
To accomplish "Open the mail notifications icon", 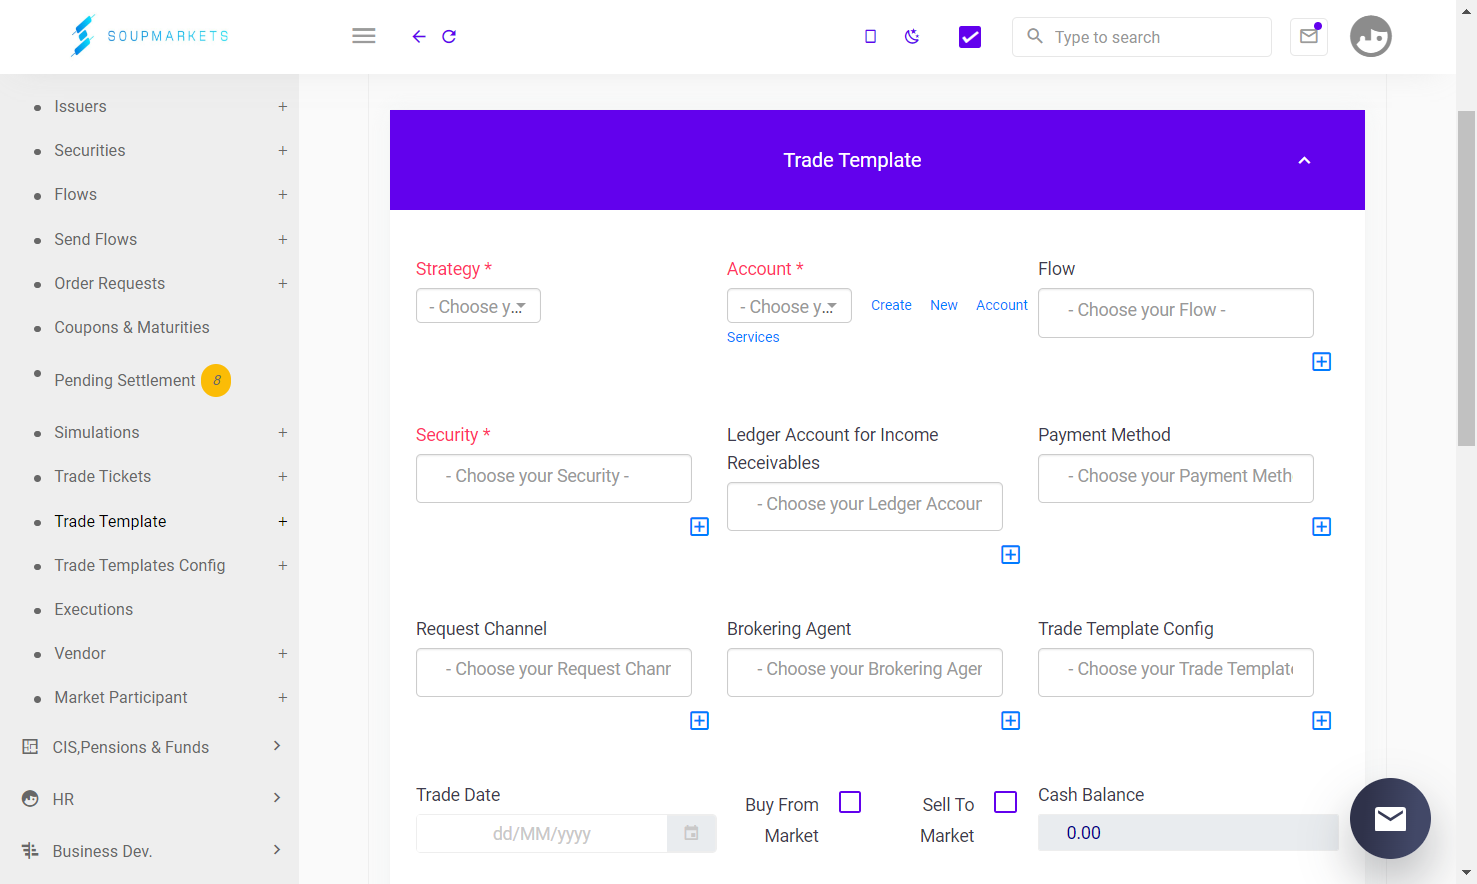I will pyautogui.click(x=1309, y=37).
